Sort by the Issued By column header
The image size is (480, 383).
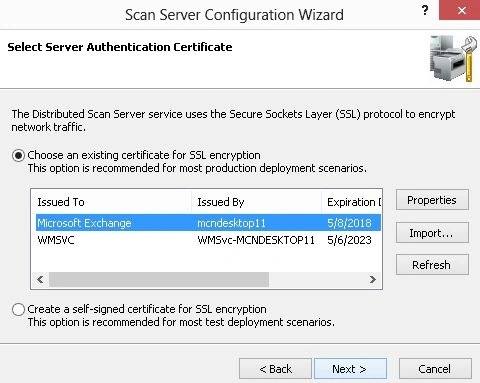coord(257,202)
